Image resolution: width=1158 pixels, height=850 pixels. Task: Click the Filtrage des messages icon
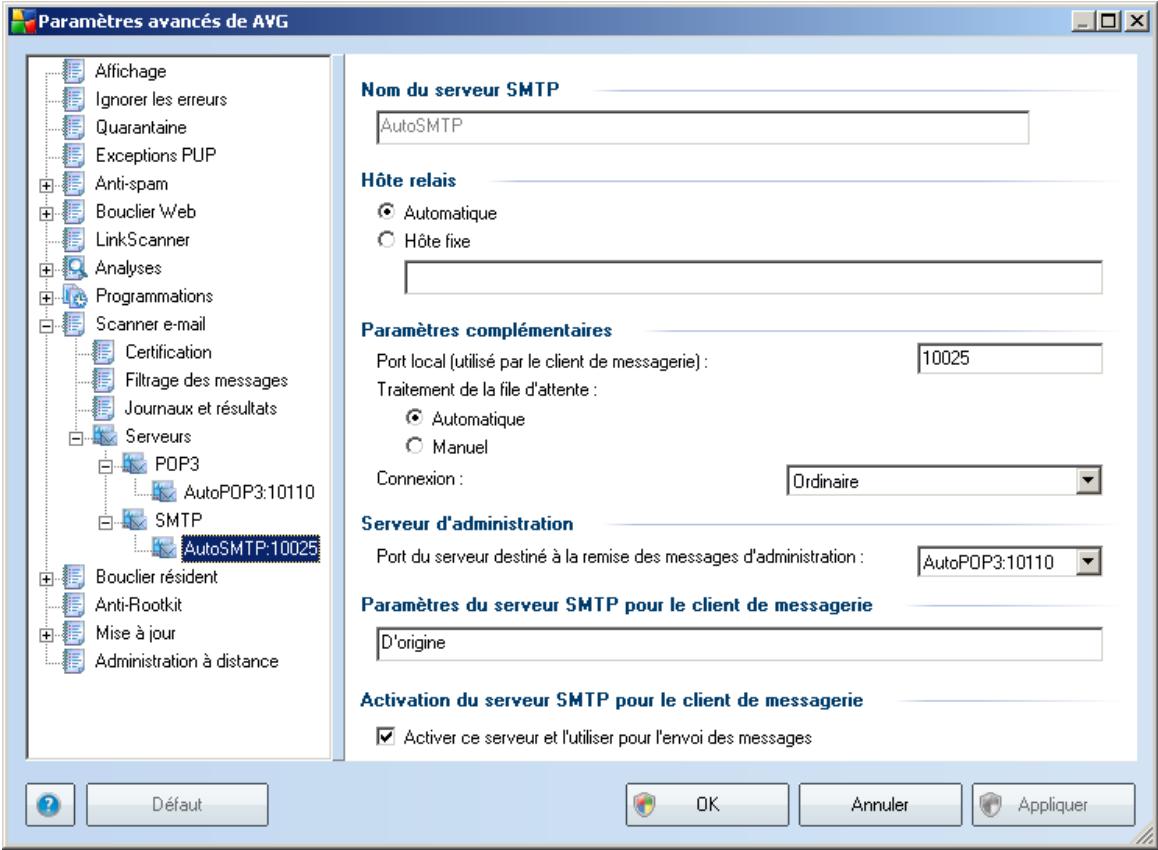point(103,380)
